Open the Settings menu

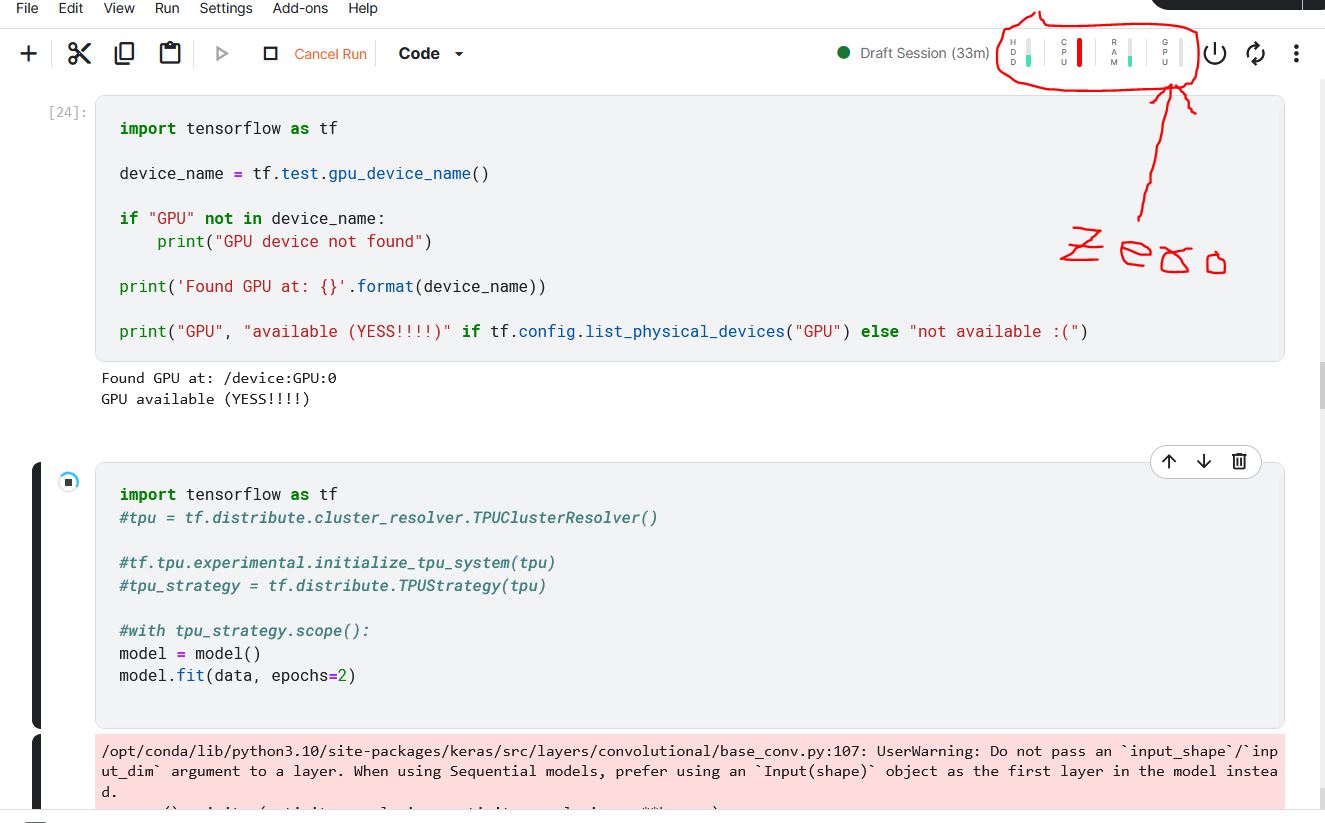[x=226, y=8]
